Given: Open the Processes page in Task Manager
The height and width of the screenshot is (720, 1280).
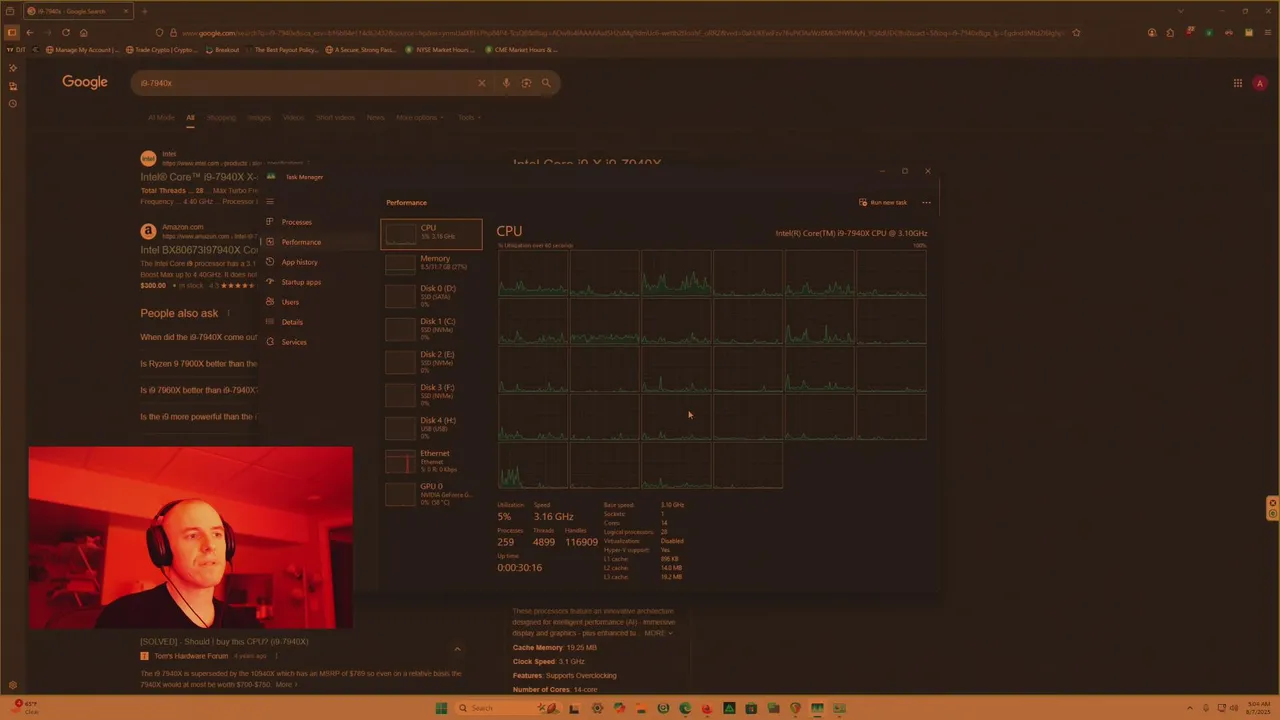Looking at the screenshot, I should 295,222.
